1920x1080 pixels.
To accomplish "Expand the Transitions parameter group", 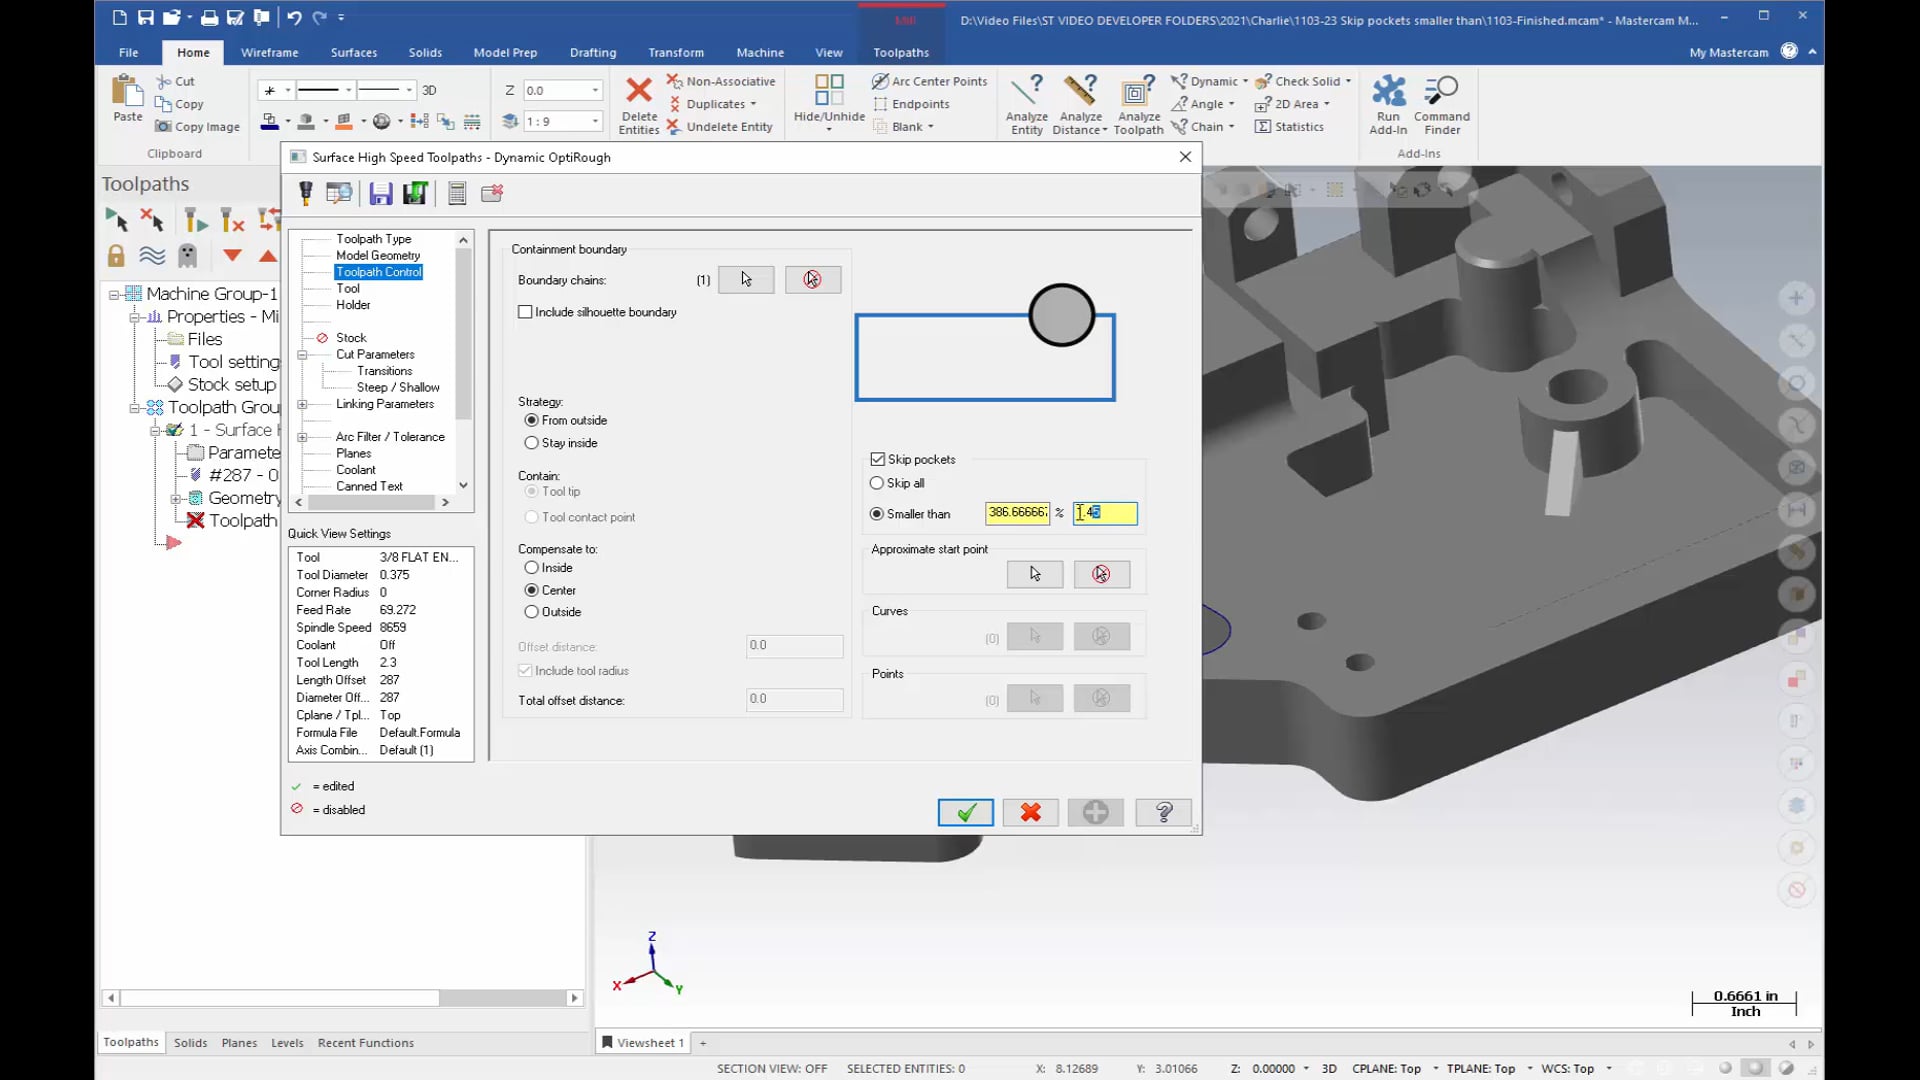I will 386,371.
